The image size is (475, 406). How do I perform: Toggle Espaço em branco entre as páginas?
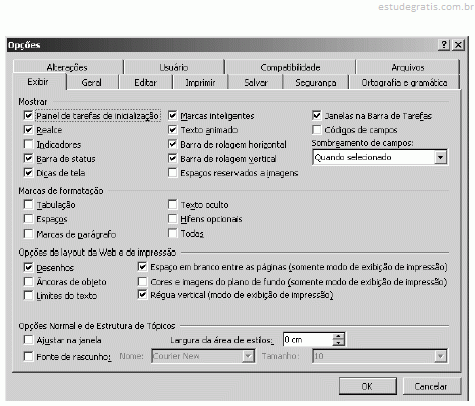pos(142,267)
